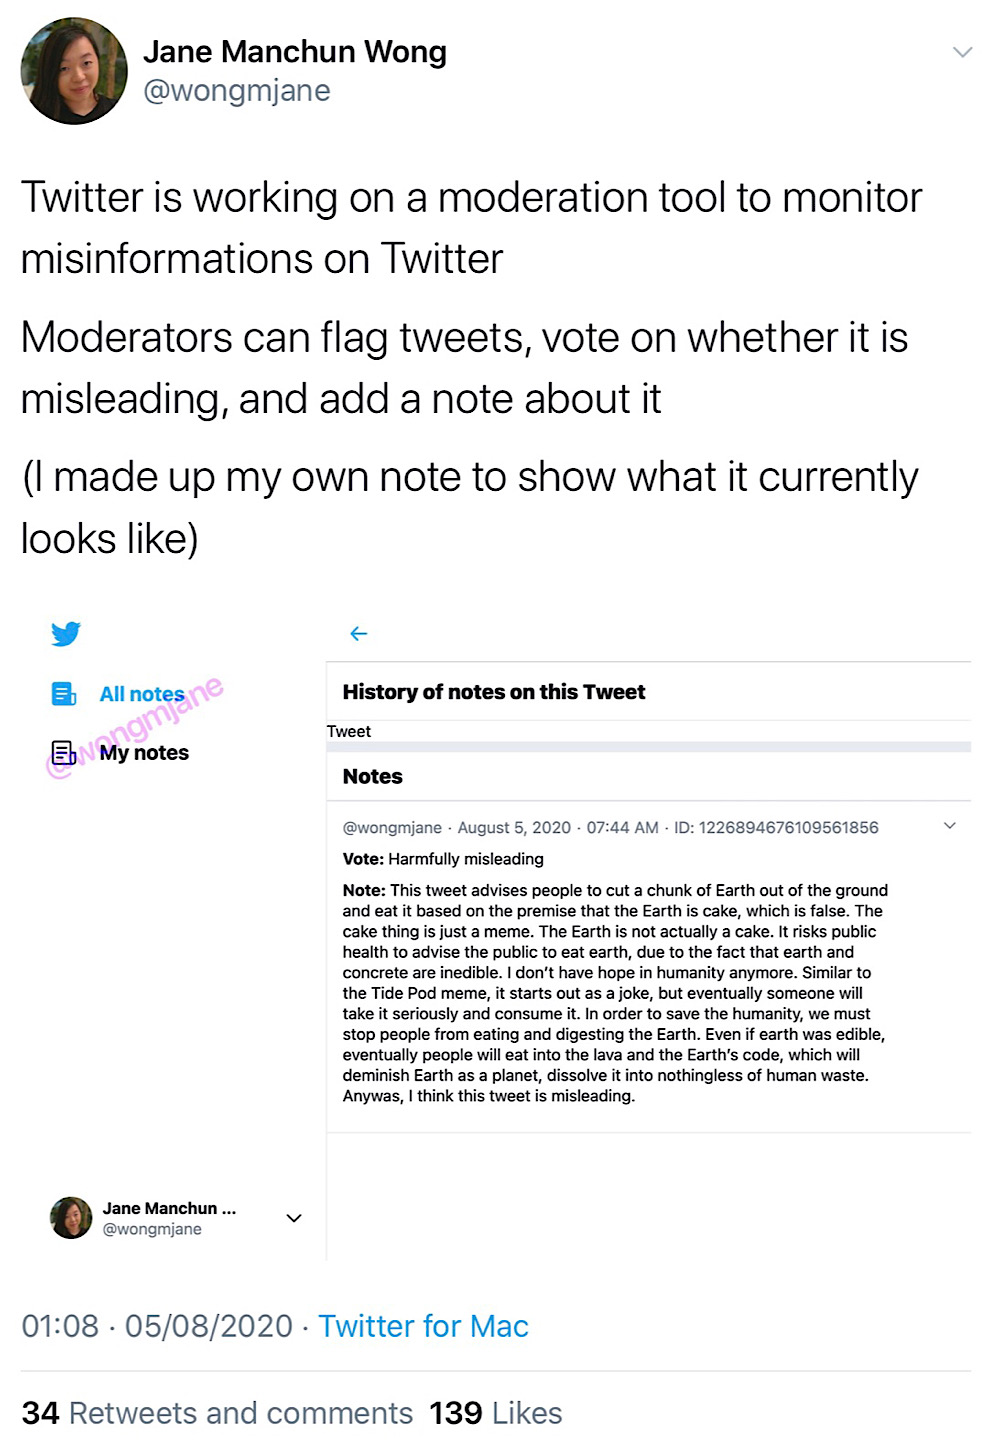Expand the account switcher chevron in sidebar
1000x1442 pixels.
(x=294, y=1217)
